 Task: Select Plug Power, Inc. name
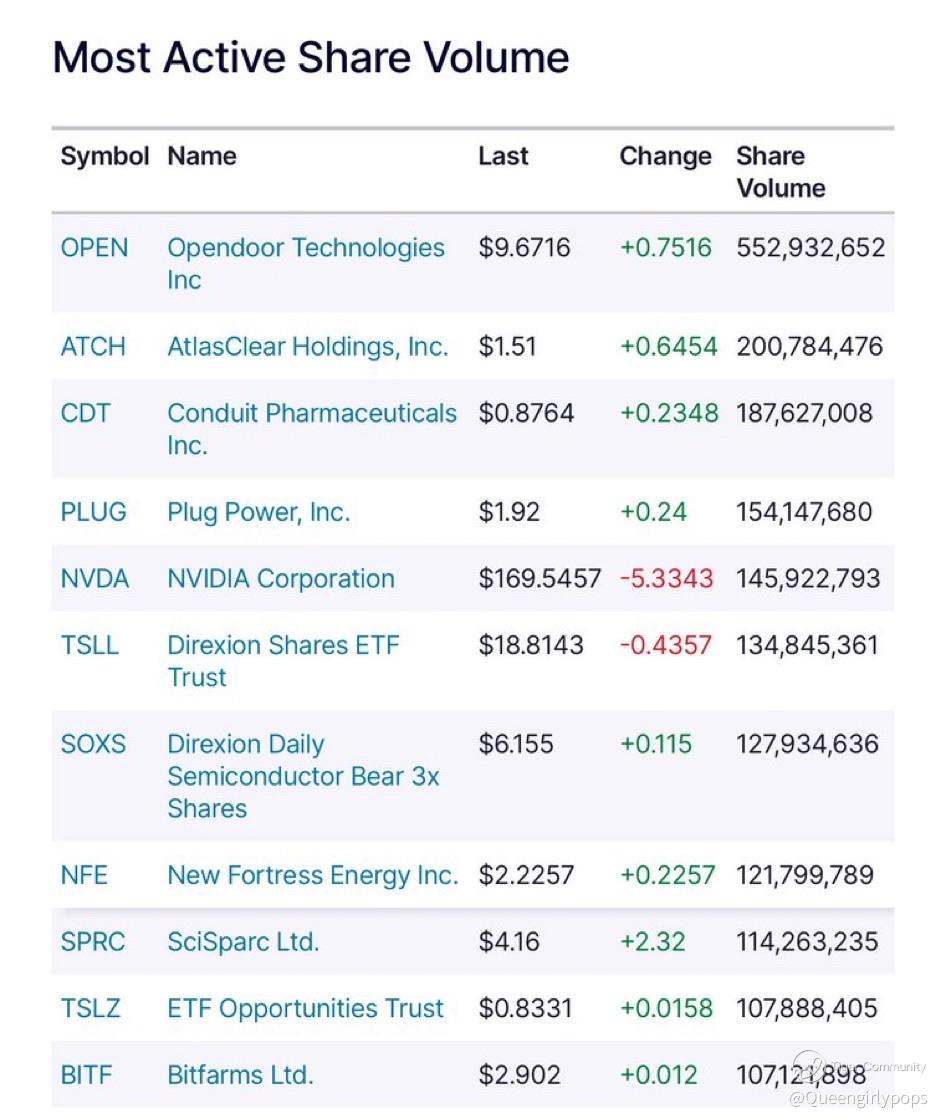tap(258, 512)
